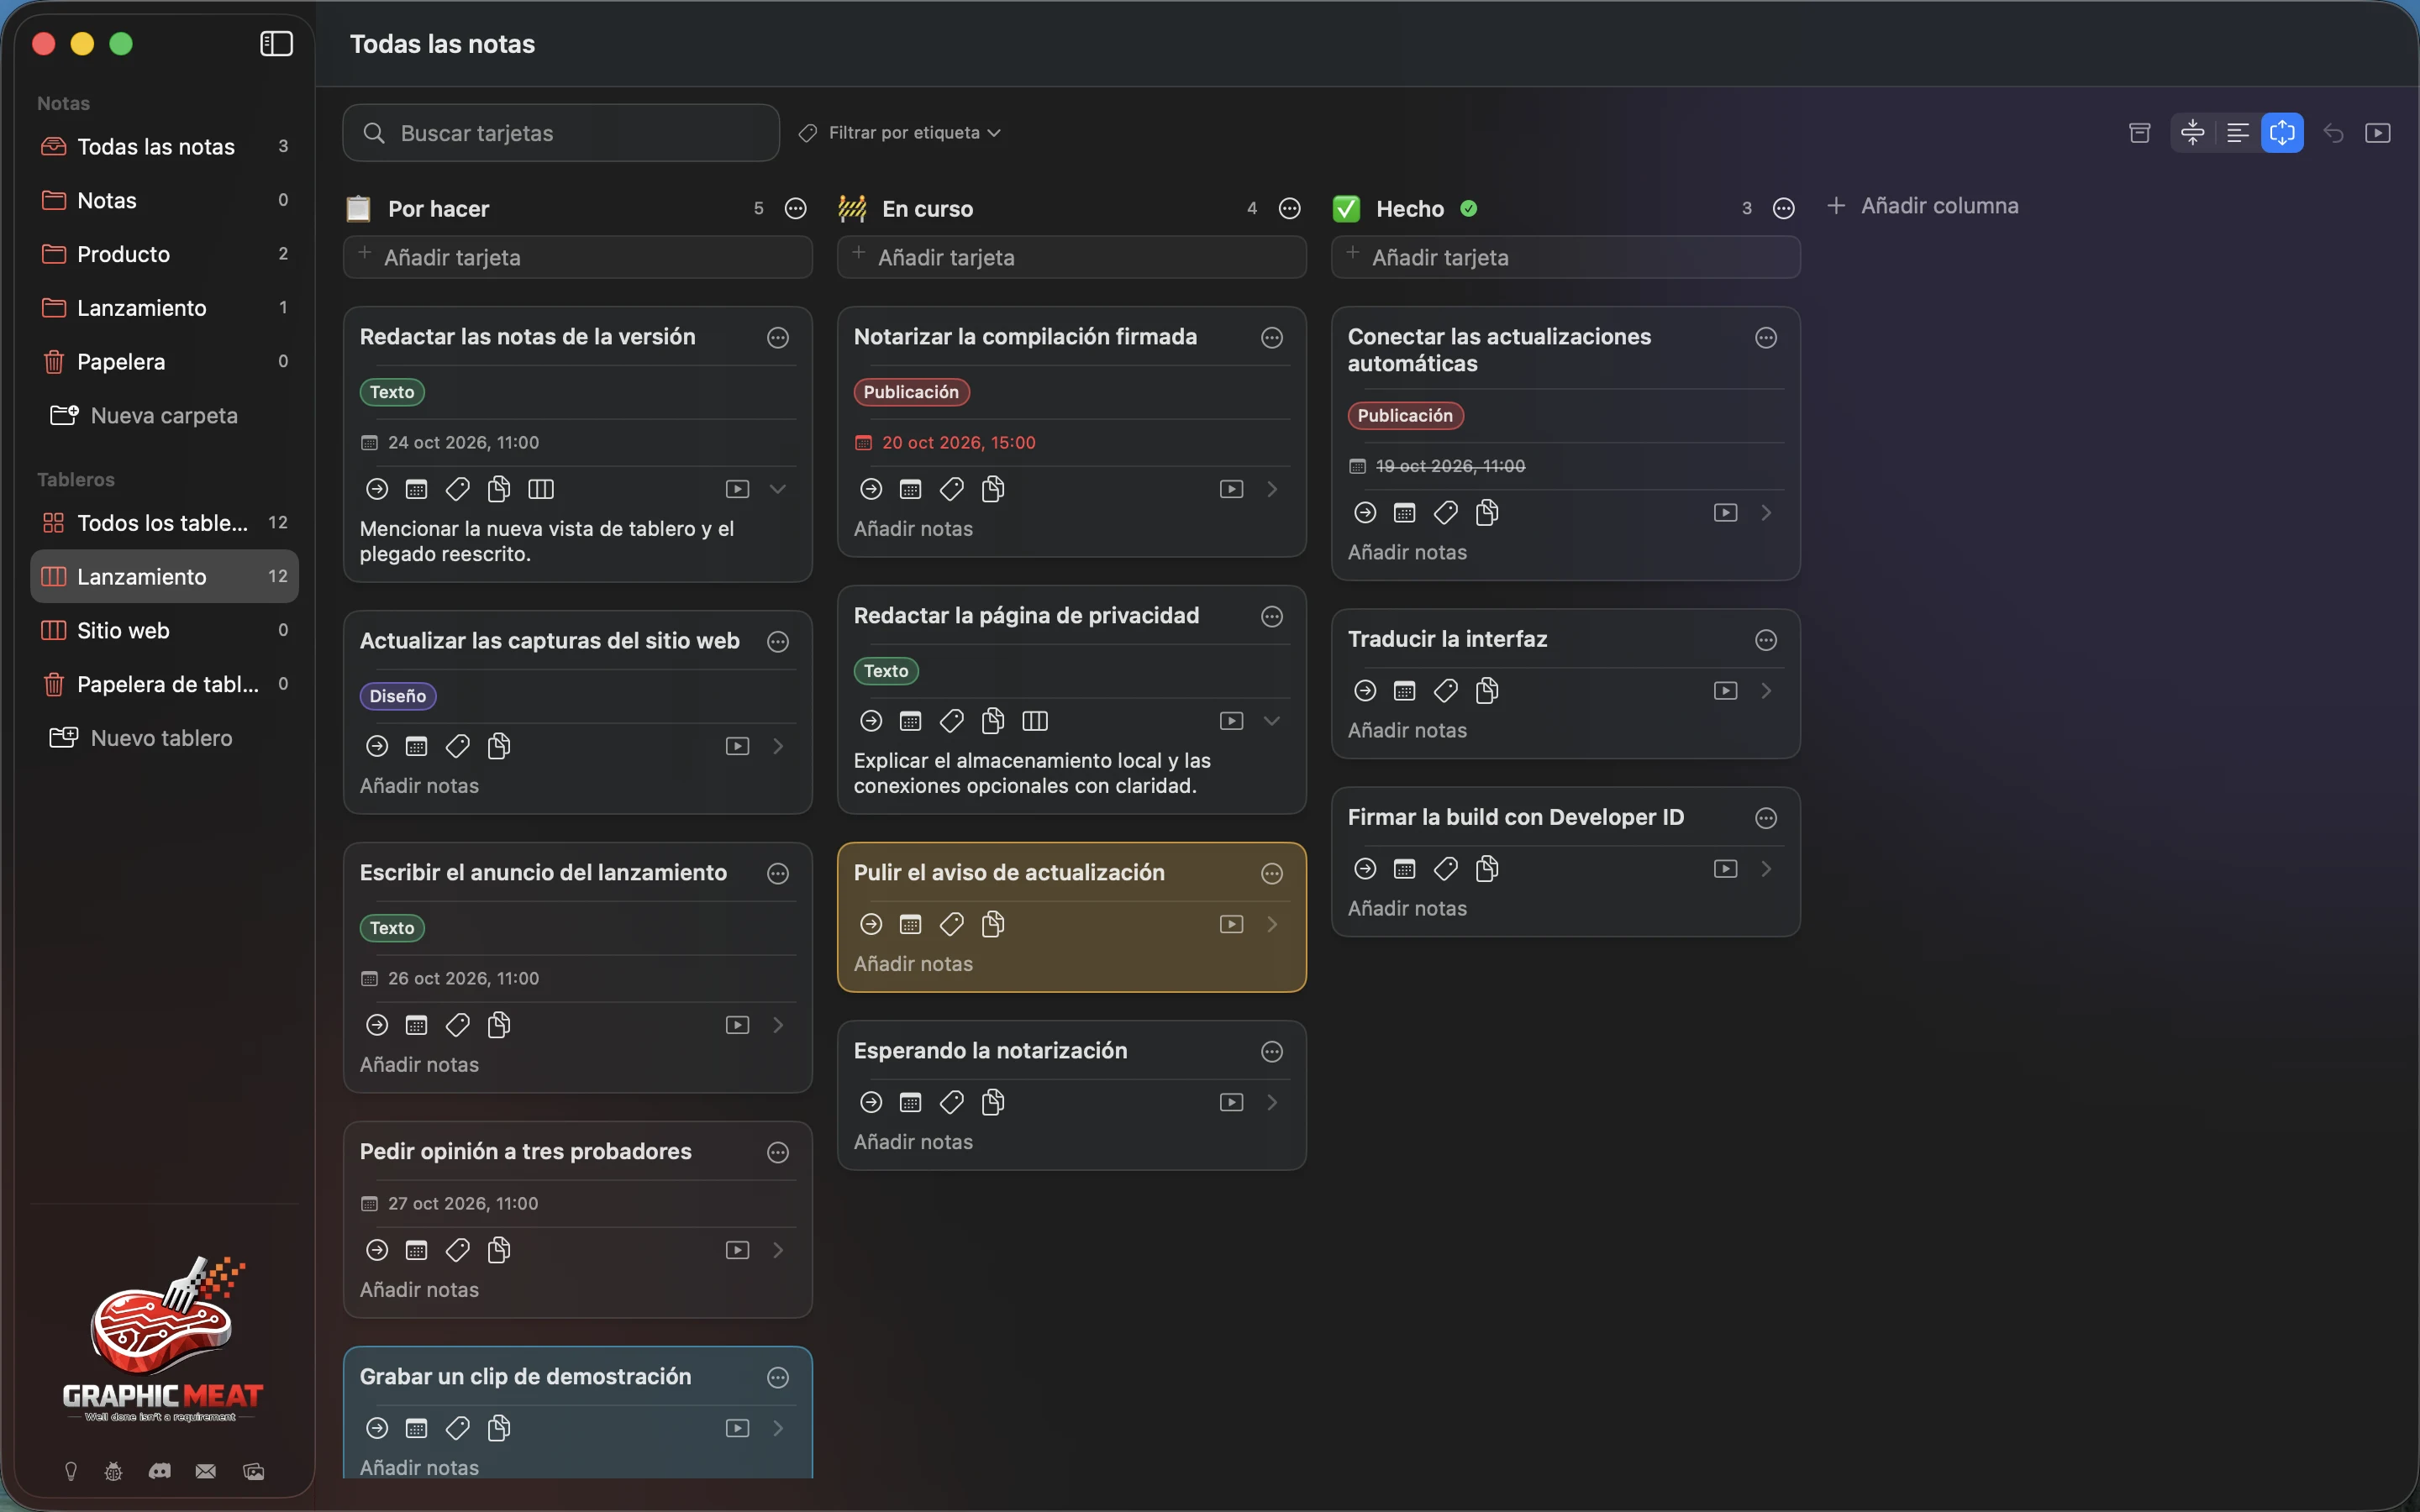Toggle the sidebar visibility icon
Viewport: 2420px width, 1512px height.
(276, 44)
